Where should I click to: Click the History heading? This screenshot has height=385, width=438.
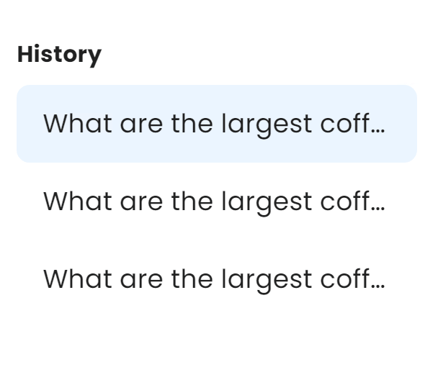[59, 55]
